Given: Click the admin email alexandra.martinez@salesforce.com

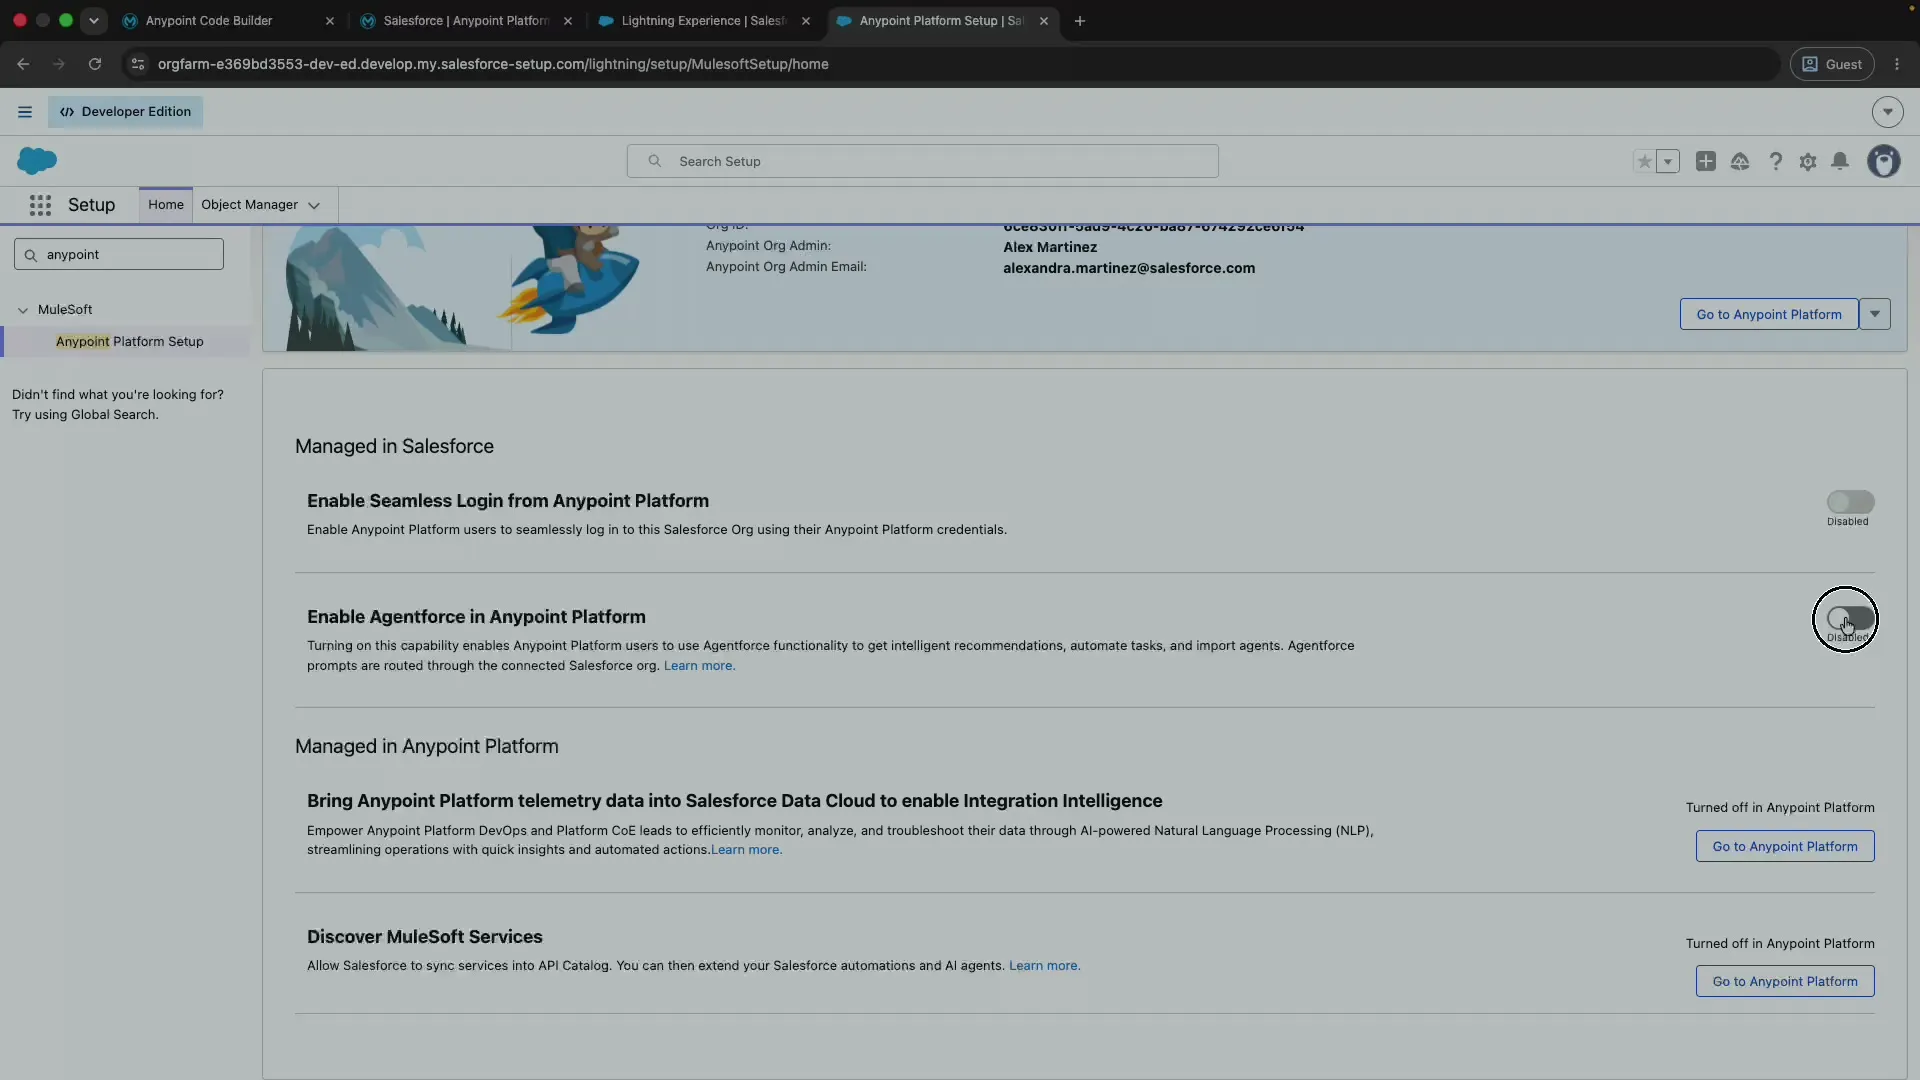Looking at the screenshot, I should point(1129,268).
